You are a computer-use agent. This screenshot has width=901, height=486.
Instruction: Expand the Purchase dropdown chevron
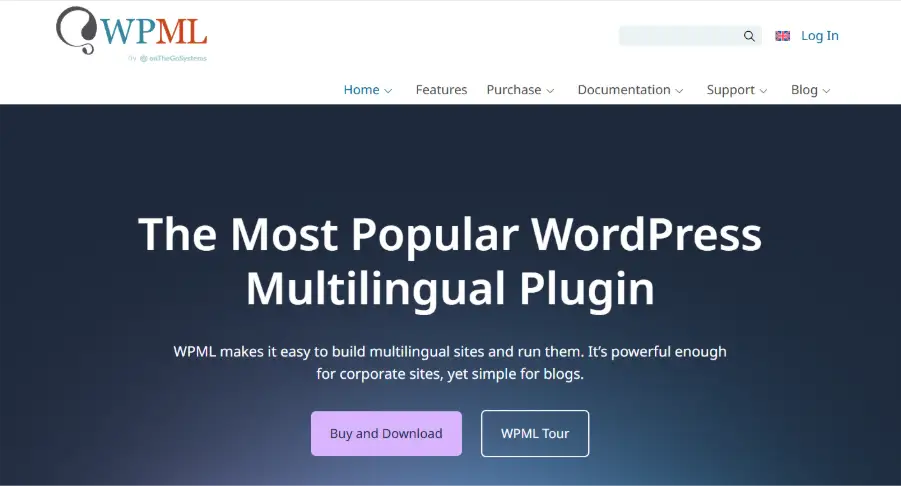pos(550,91)
